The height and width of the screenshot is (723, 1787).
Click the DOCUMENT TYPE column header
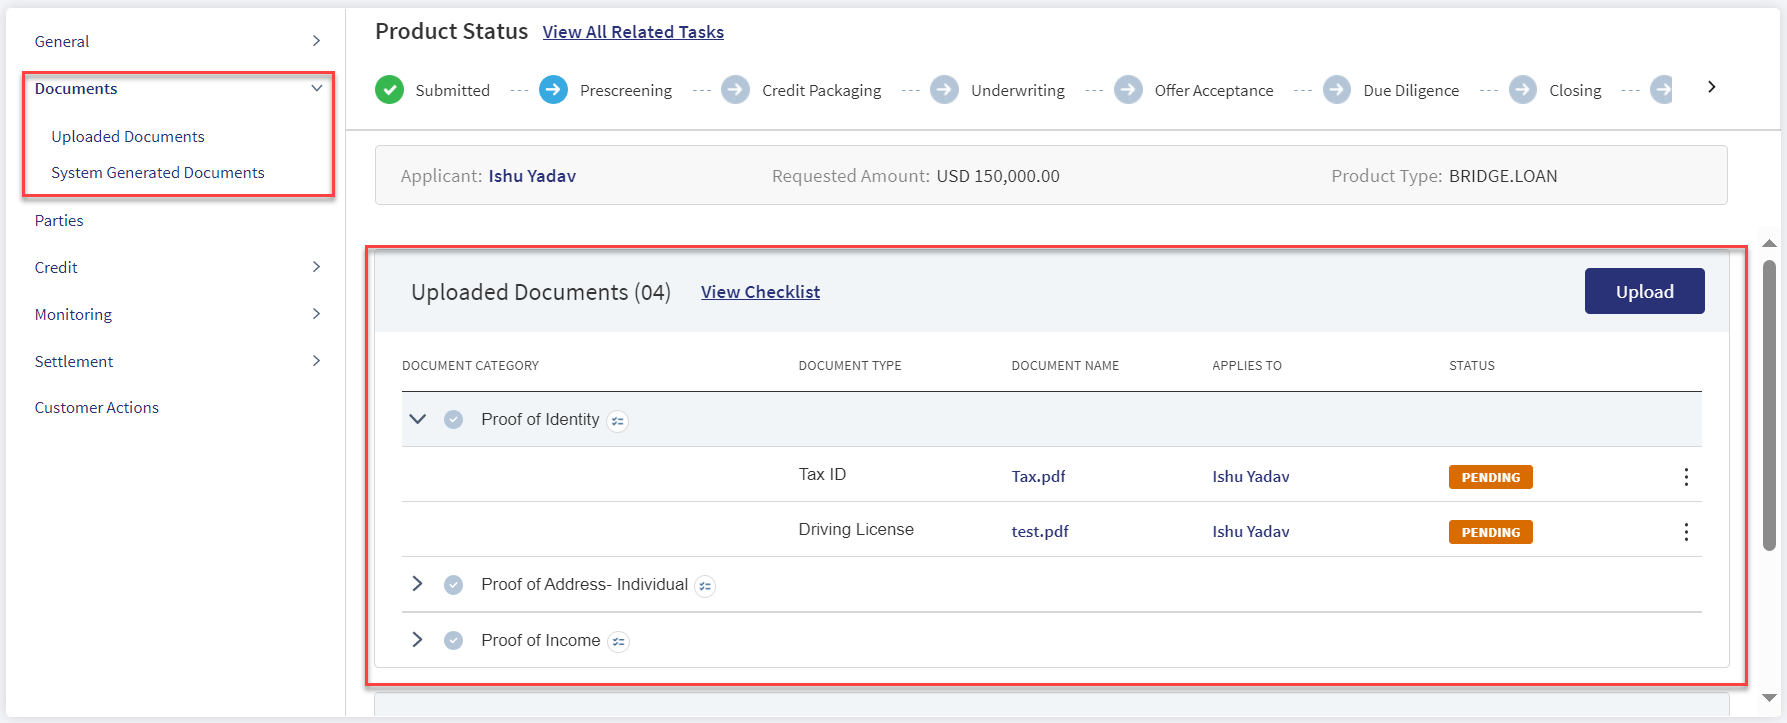pos(850,366)
